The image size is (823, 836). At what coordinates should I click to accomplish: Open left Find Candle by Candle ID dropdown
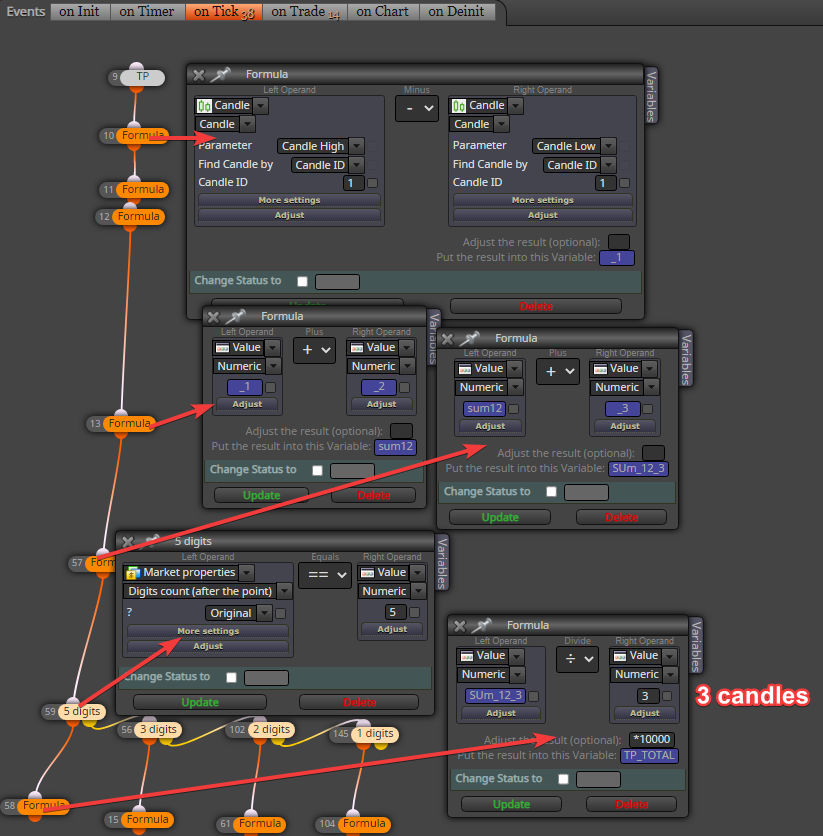[x=328, y=165]
